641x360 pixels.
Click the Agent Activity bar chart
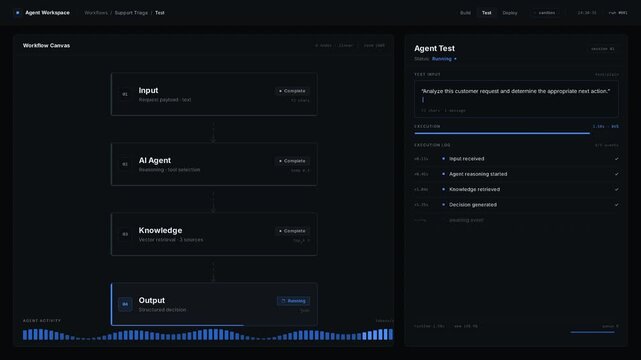point(208,334)
